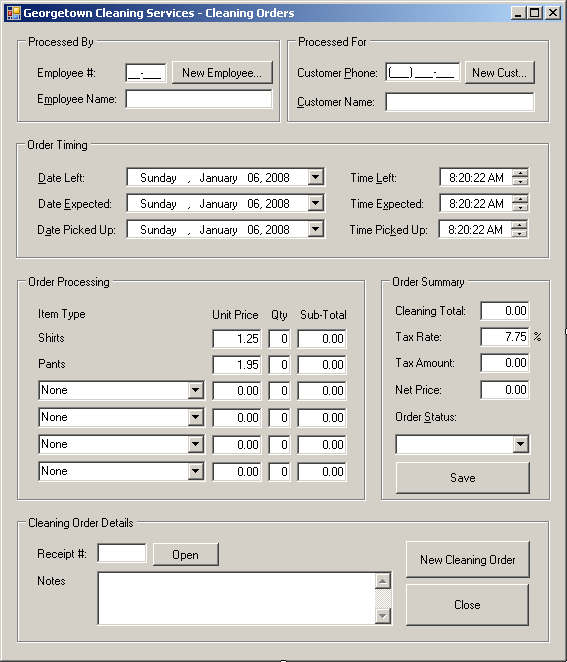The width and height of the screenshot is (567, 662).
Task: Click inside the Notes text area
Action: [x=236, y=598]
